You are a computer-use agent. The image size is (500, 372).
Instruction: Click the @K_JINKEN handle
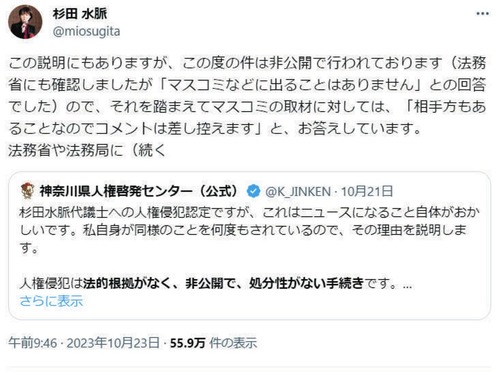298,192
